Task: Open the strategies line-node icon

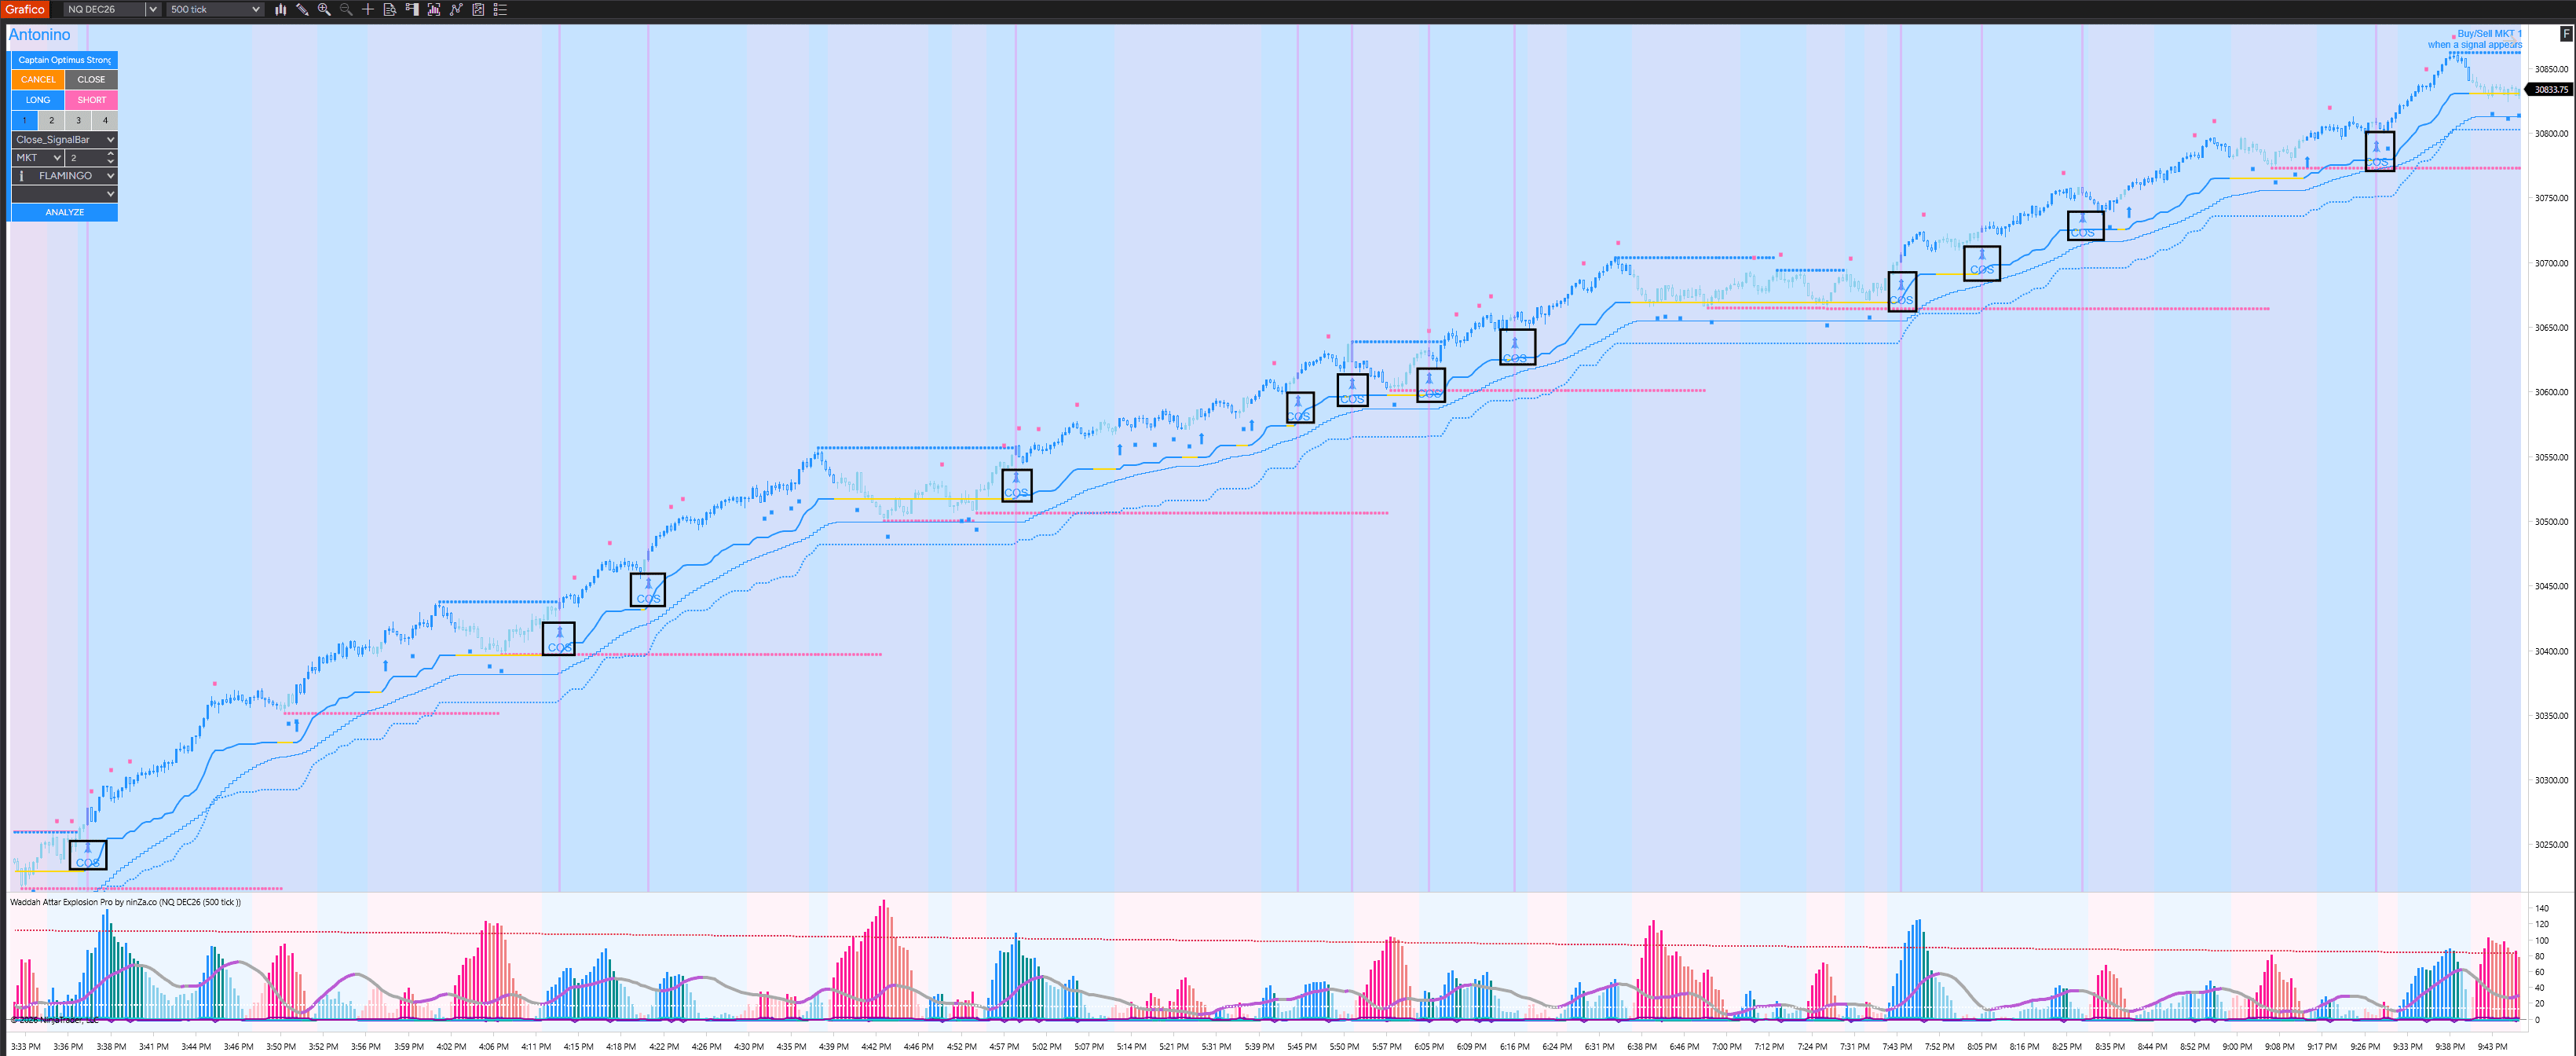Action: 456,9
